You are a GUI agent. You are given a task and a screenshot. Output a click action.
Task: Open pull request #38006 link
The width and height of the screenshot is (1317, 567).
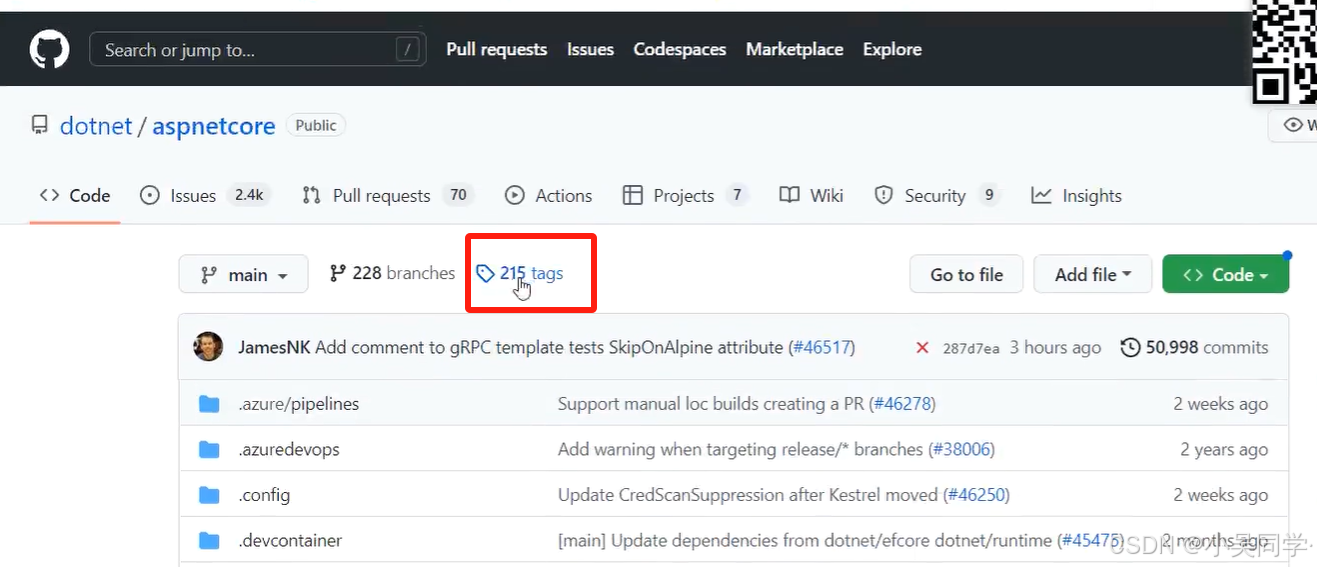click(961, 449)
